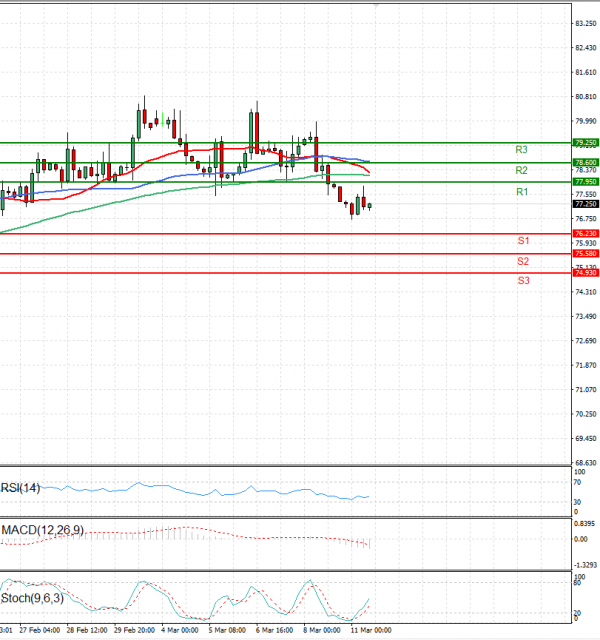600x640 pixels.
Task: Select the green 77.950 price tag
Action: coord(585,182)
